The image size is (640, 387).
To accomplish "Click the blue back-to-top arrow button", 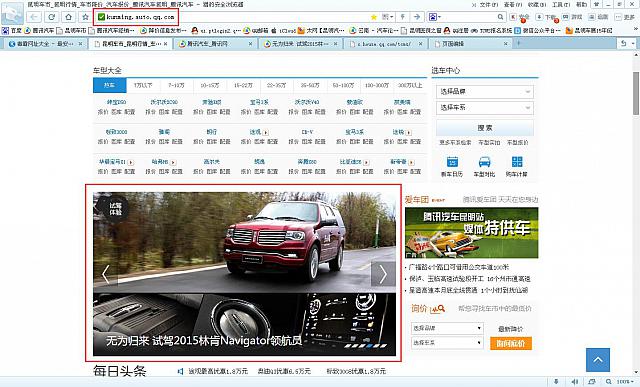I will [598, 360].
